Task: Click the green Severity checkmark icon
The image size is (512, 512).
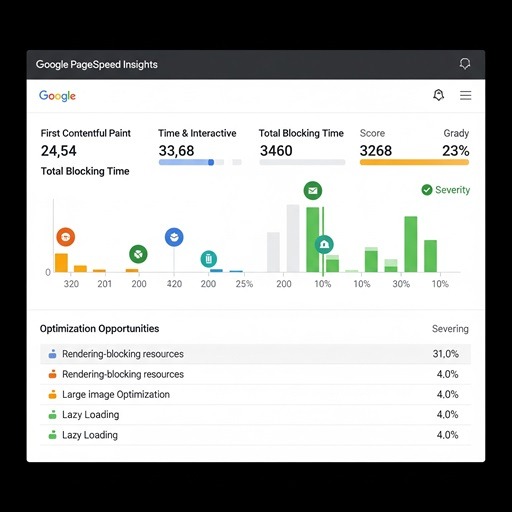Action: tap(427, 190)
